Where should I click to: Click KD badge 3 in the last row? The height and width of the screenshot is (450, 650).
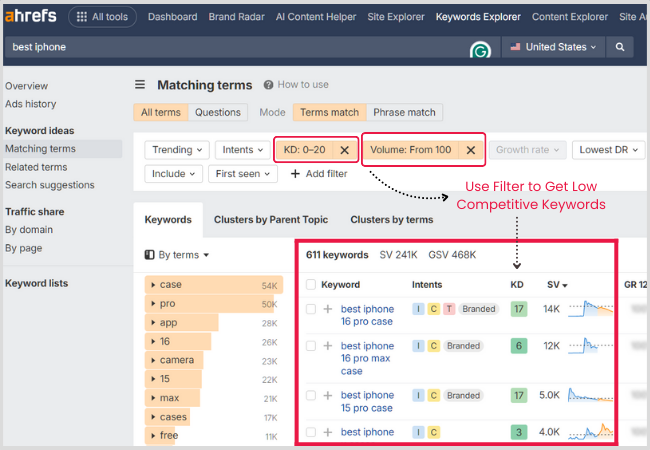tap(519, 432)
